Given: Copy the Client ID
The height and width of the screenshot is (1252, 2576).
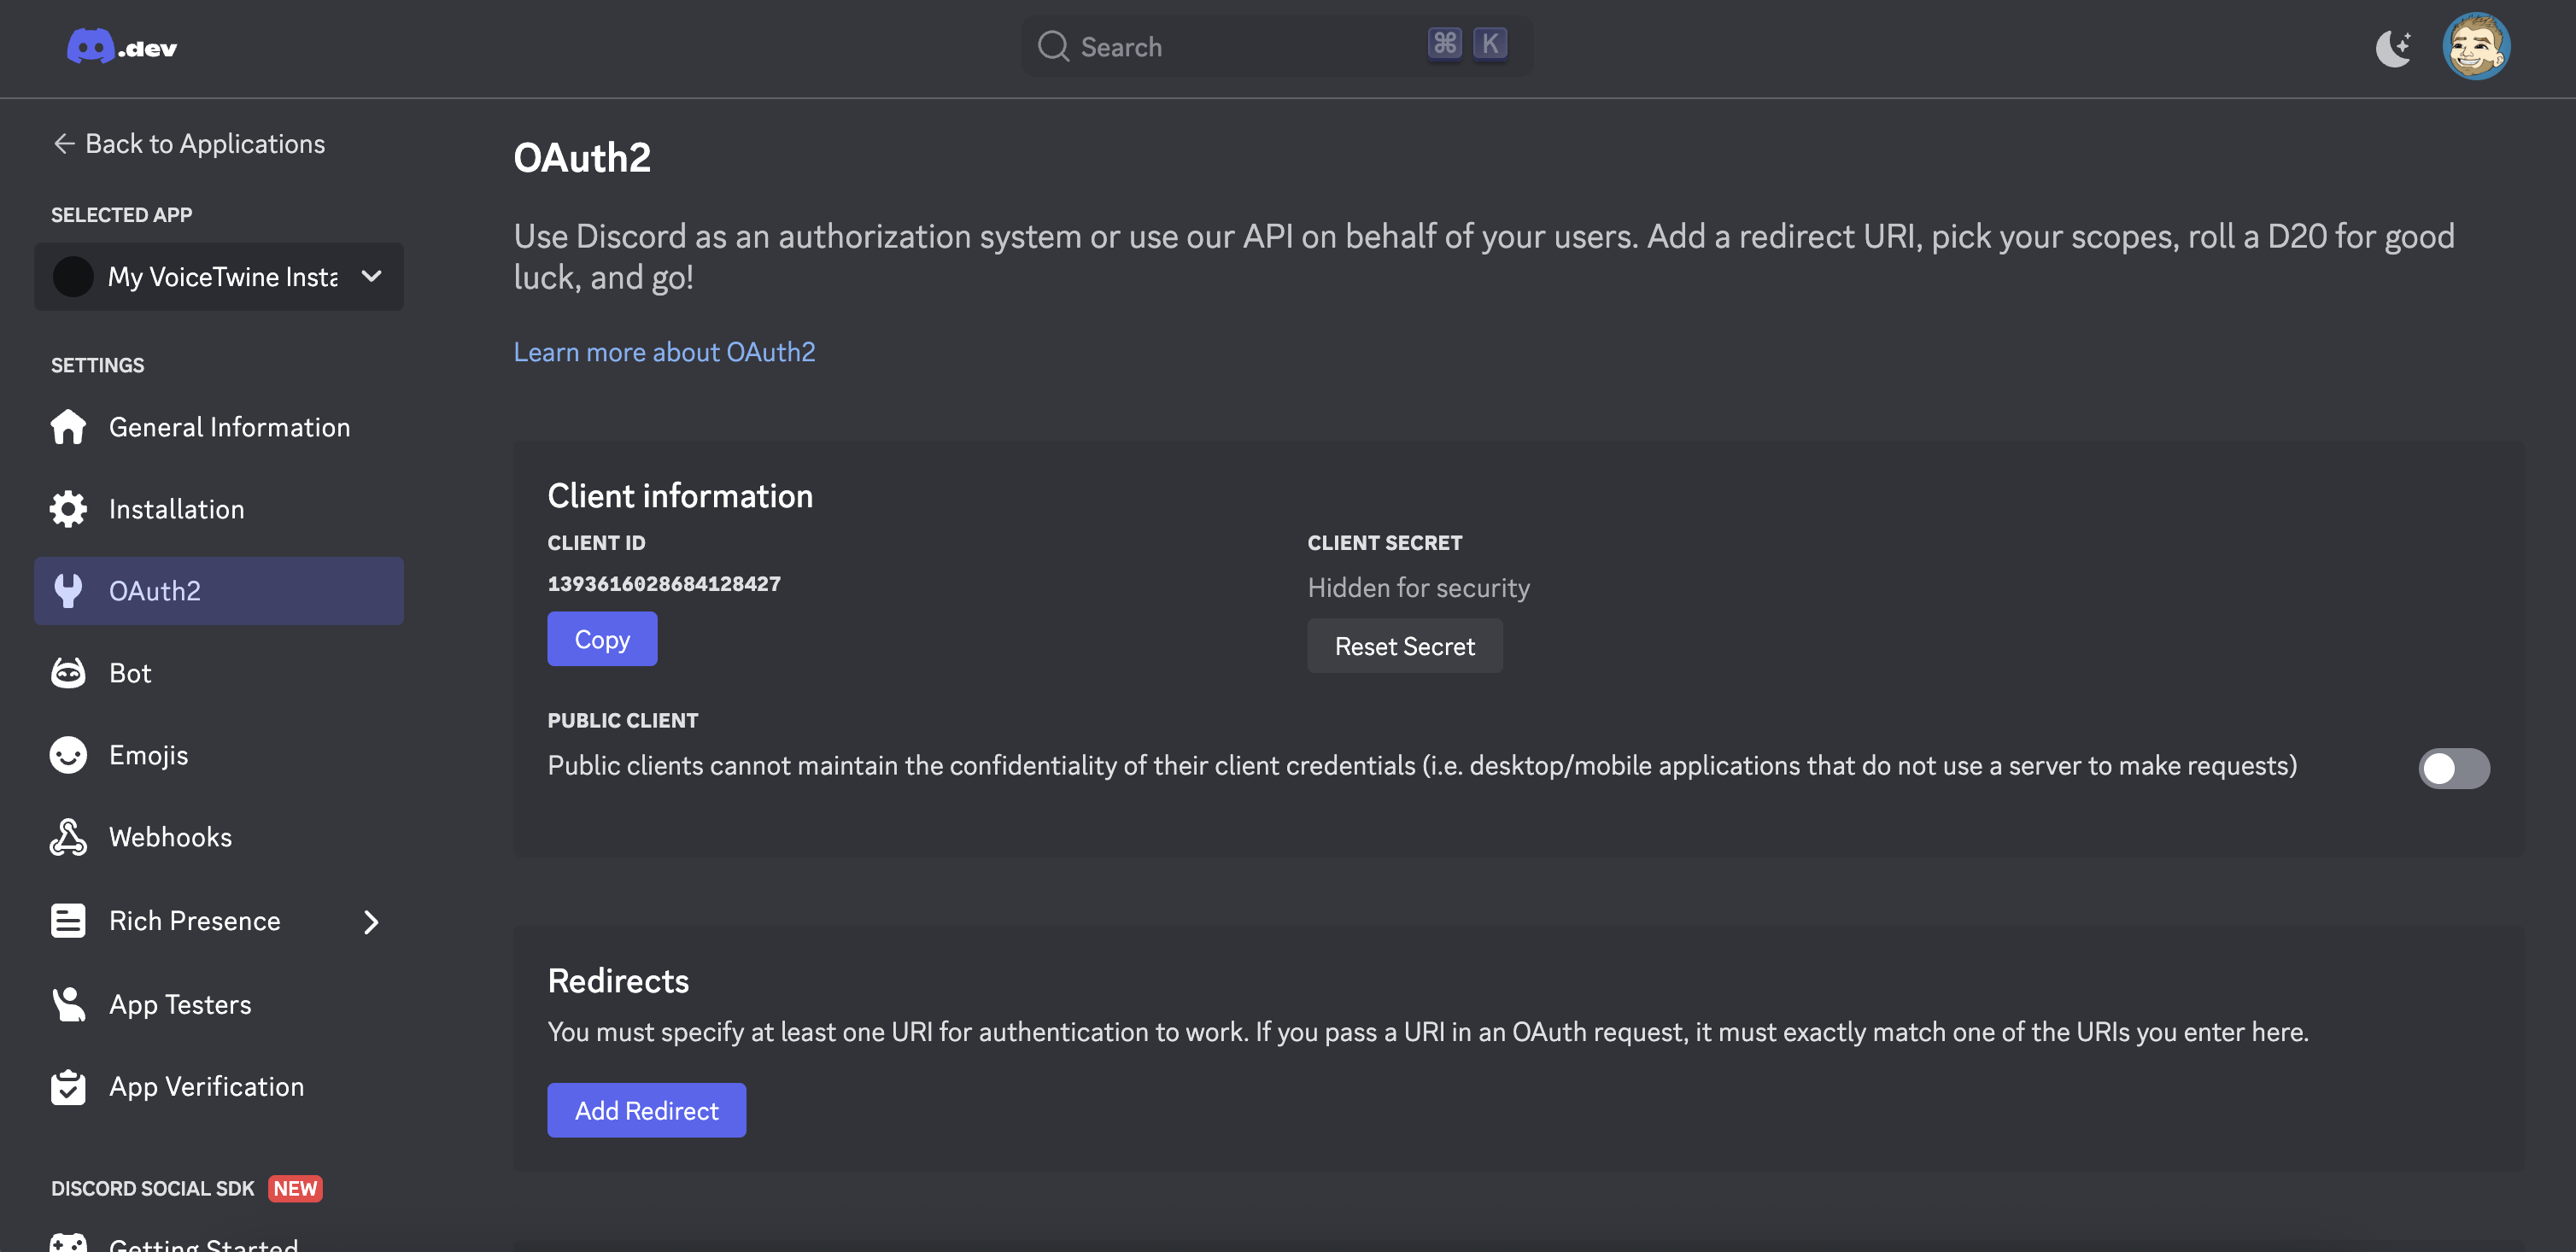Looking at the screenshot, I should pyautogui.click(x=602, y=639).
